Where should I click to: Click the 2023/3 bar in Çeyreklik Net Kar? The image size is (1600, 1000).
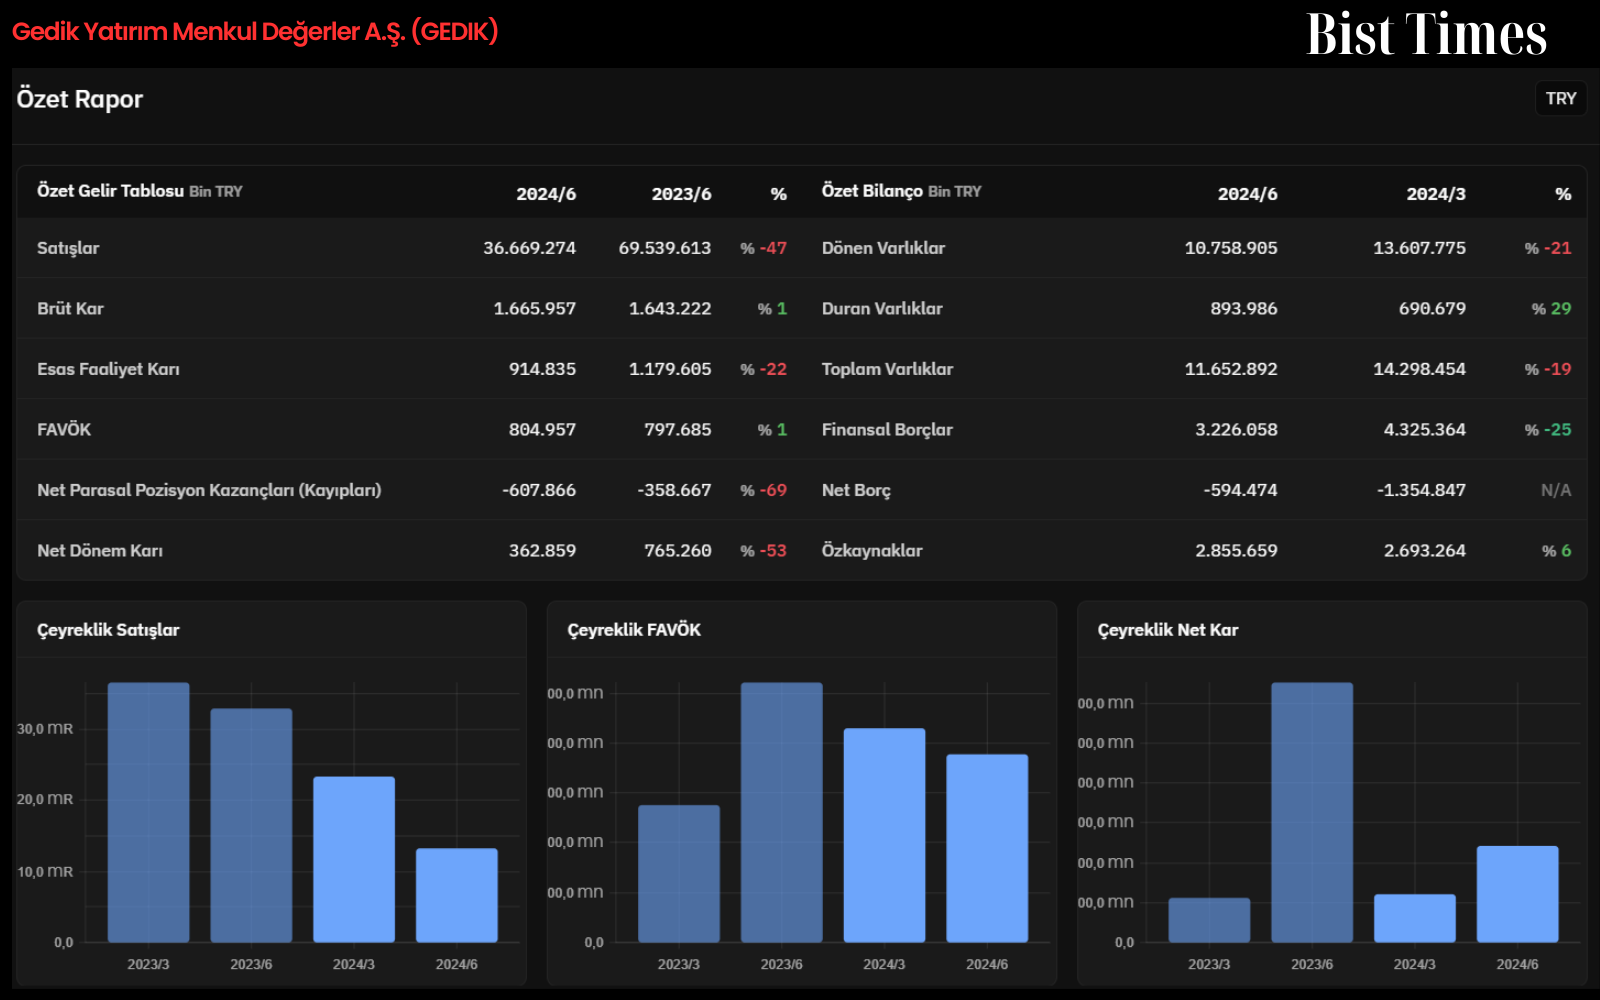click(x=1209, y=920)
